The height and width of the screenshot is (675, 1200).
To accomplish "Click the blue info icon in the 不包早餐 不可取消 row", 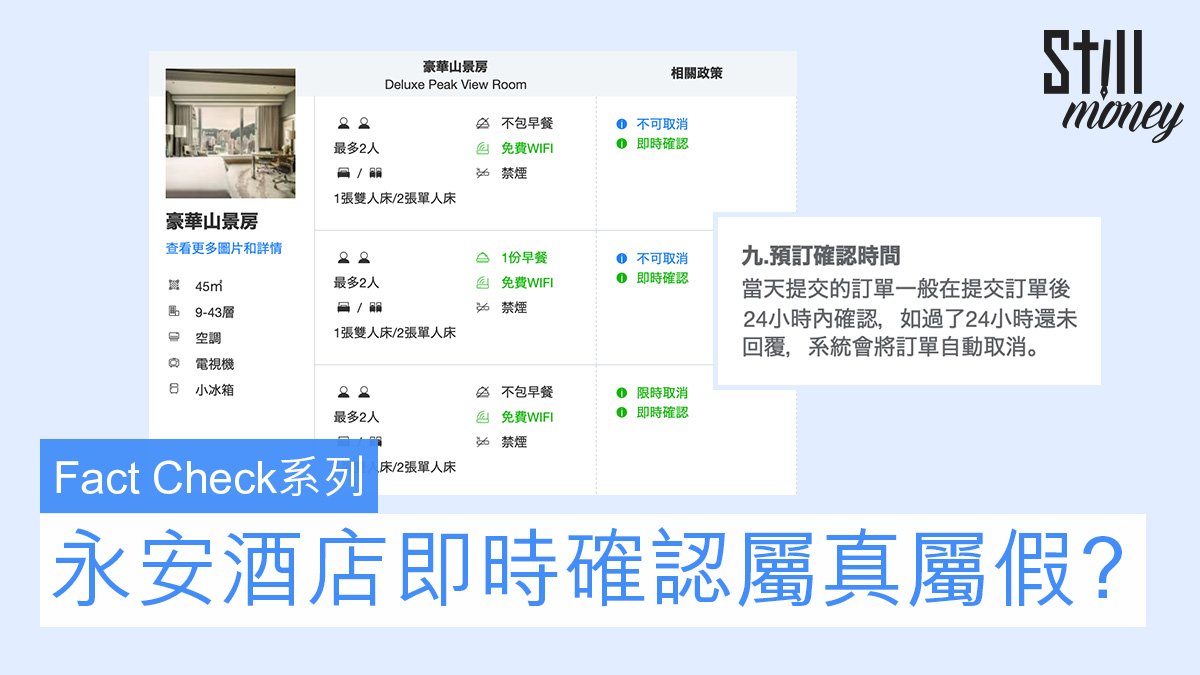I will (622, 124).
